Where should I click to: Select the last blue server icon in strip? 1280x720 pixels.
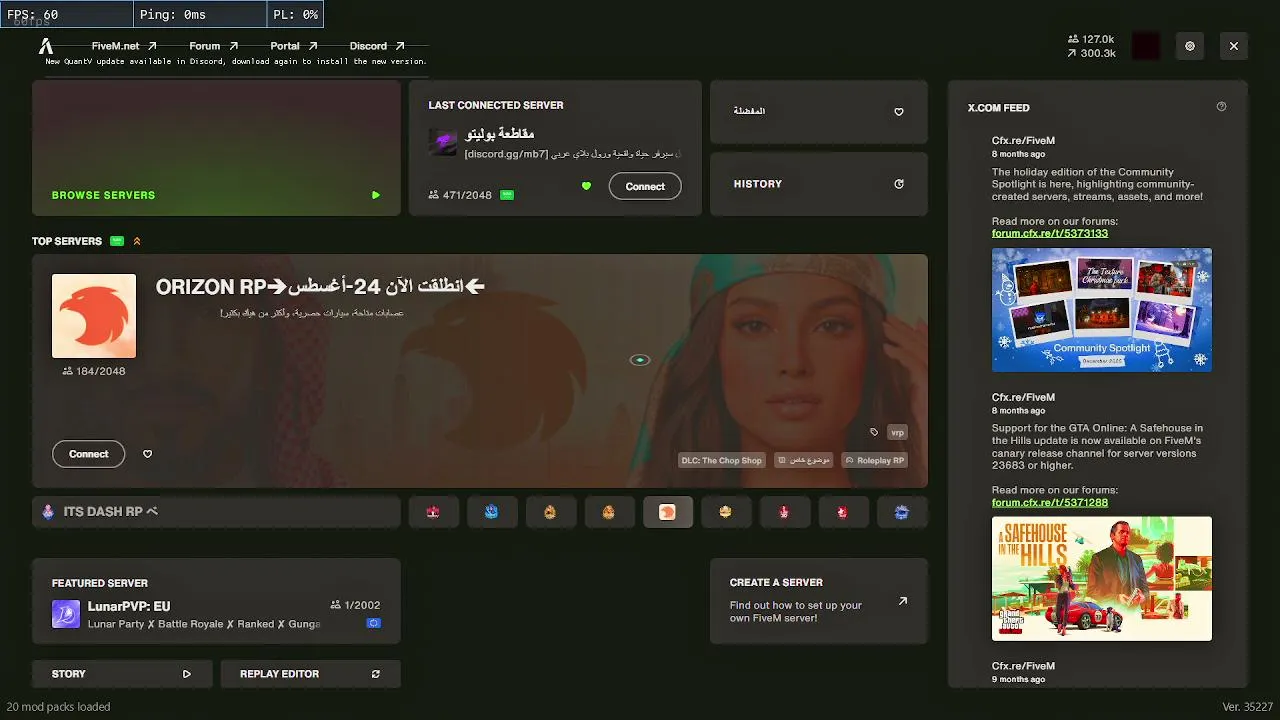901,512
